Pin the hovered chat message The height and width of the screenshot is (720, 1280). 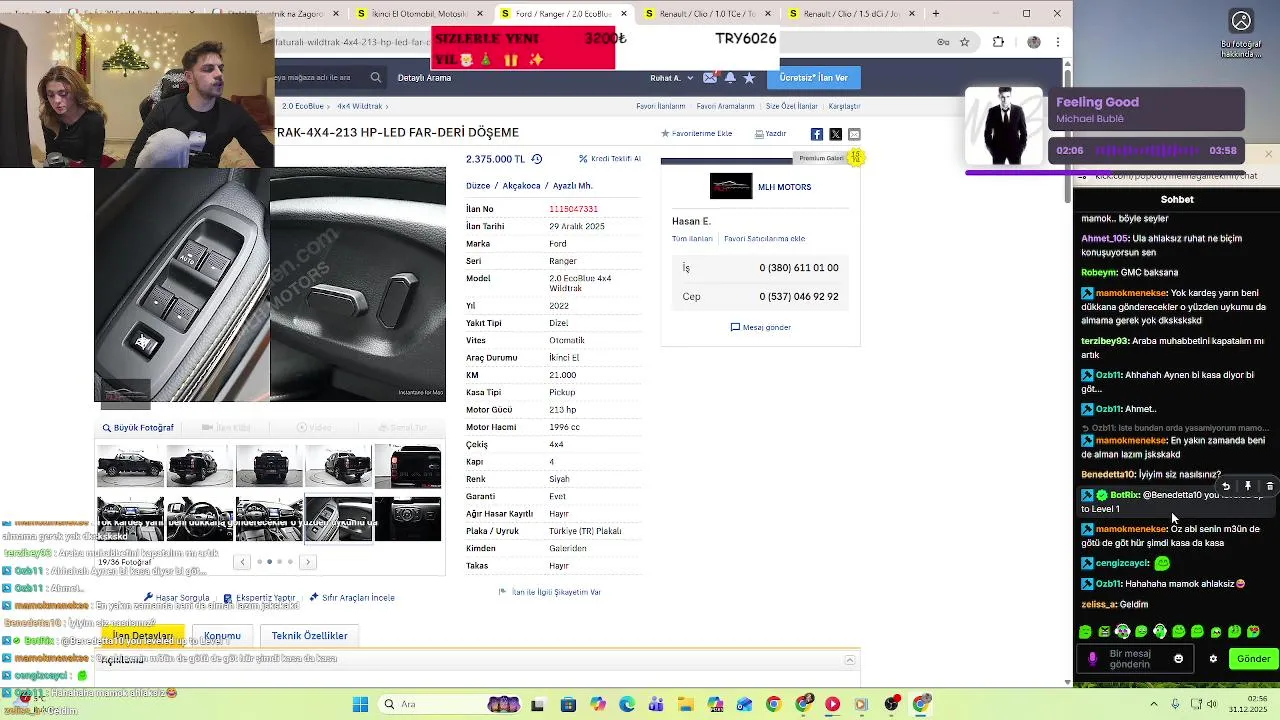click(x=1247, y=486)
